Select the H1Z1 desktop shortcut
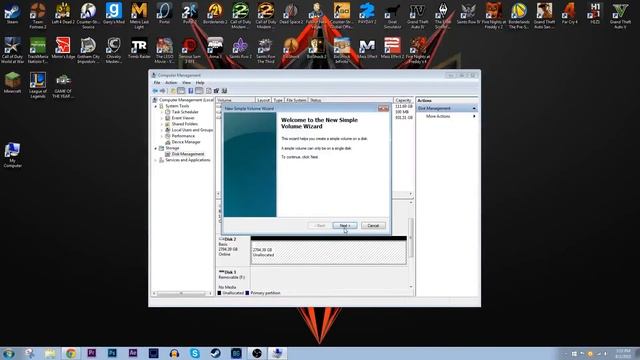This screenshot has width=640, height=360. pos(595,13)
